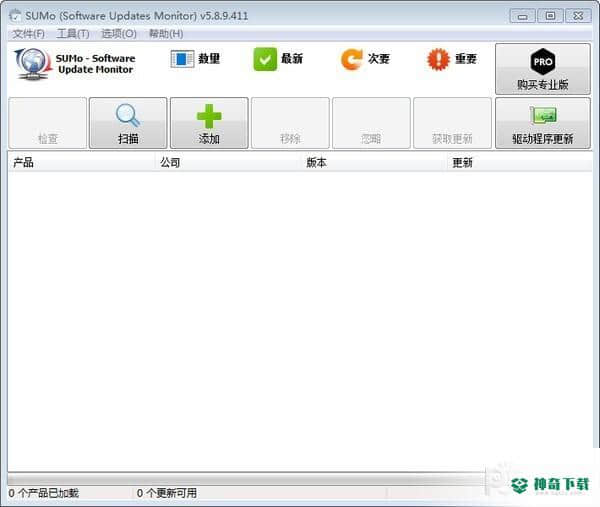600x507 pixels.
Task: Click the red exclamation 重要 icon
Action: point(438,59)
